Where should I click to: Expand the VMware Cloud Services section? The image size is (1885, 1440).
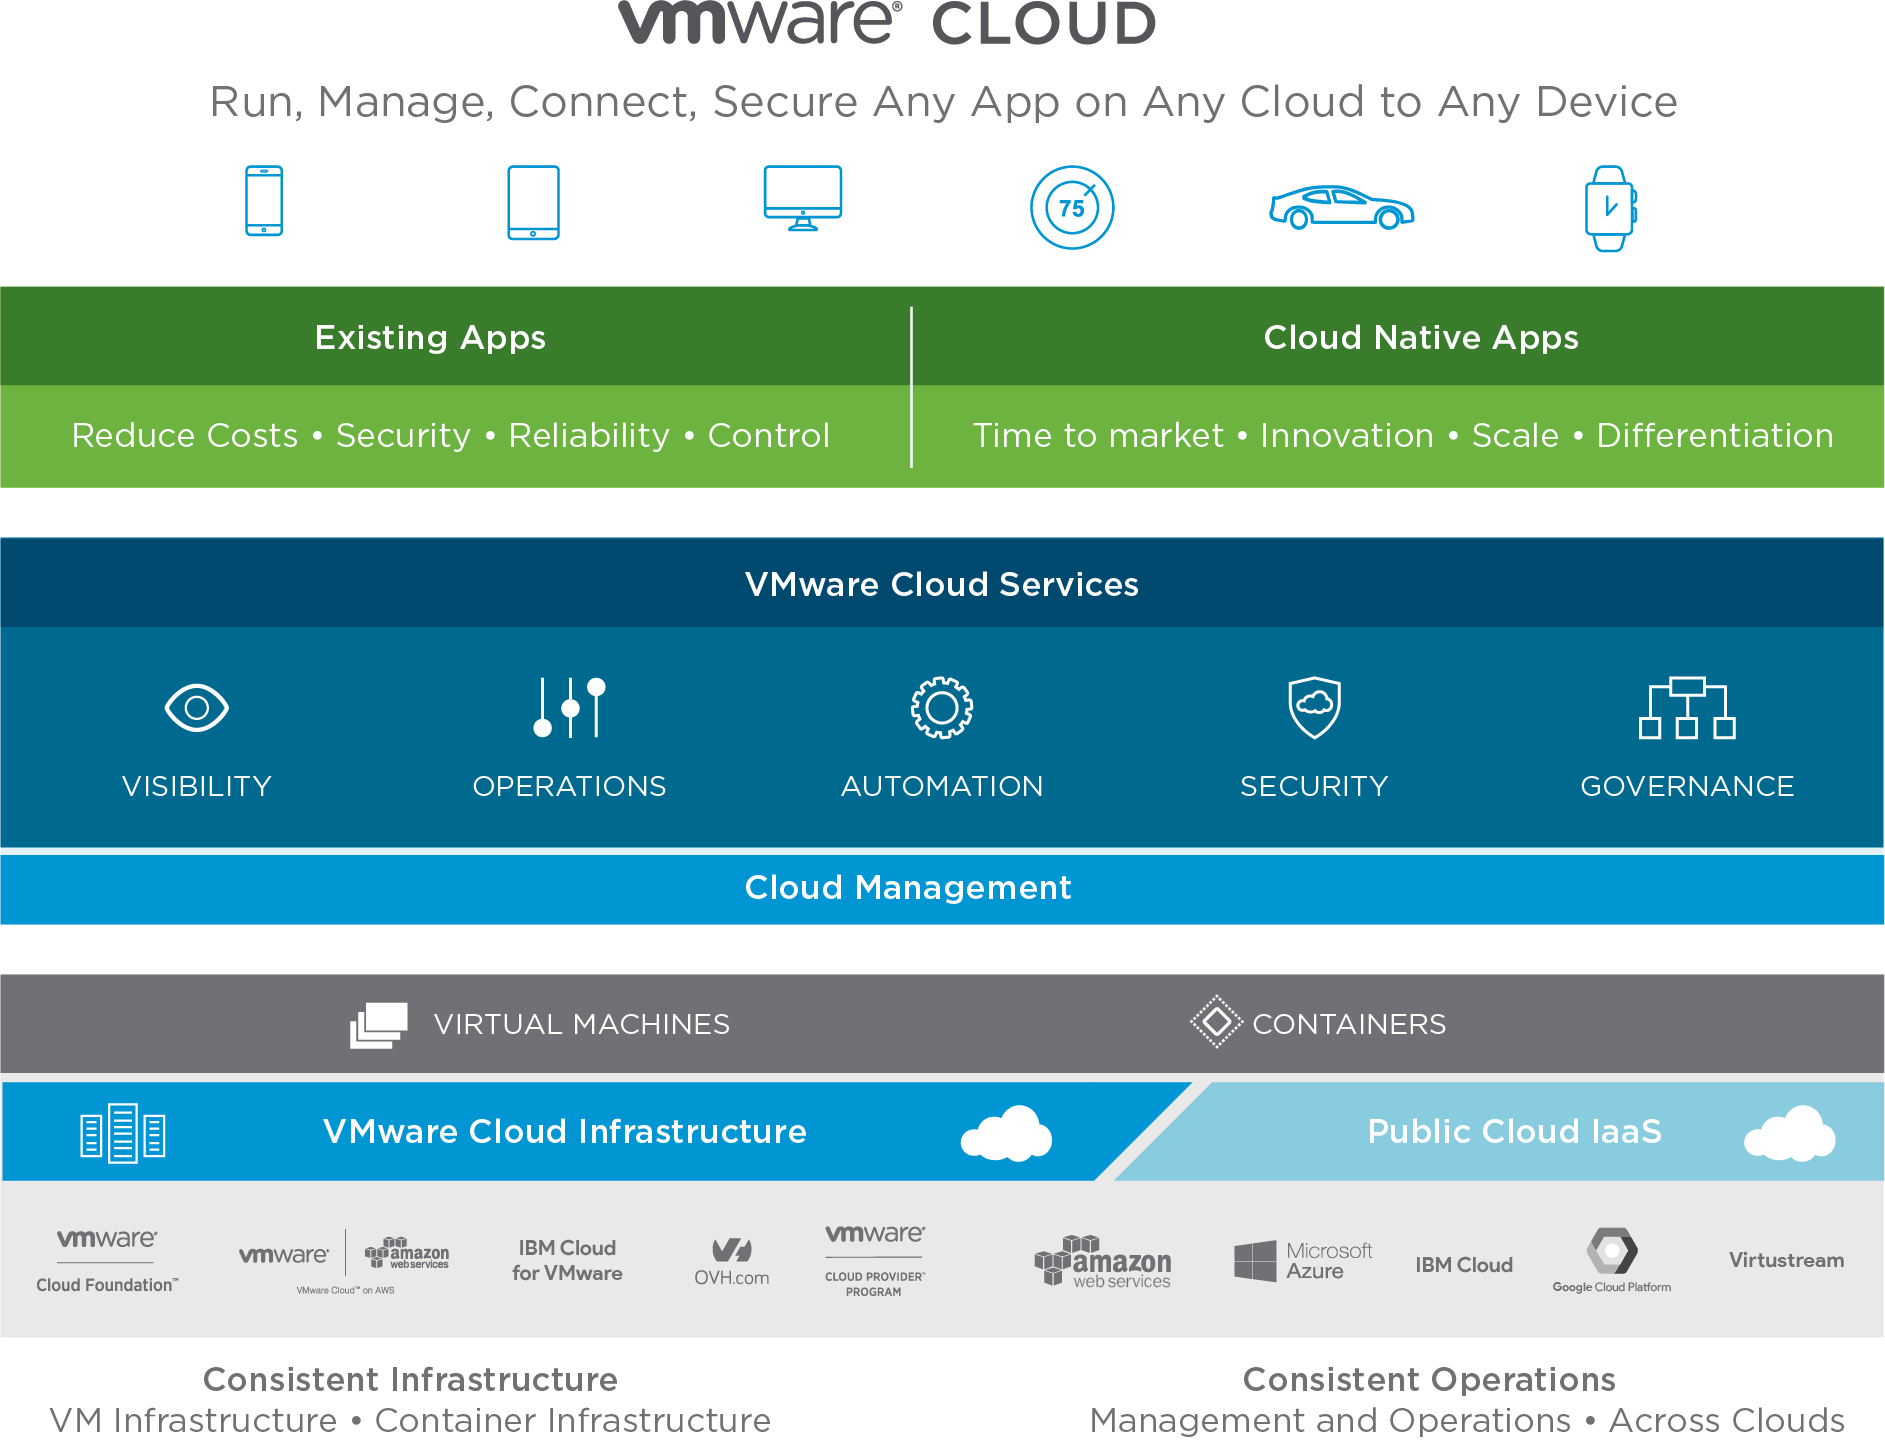coord(941,584)
